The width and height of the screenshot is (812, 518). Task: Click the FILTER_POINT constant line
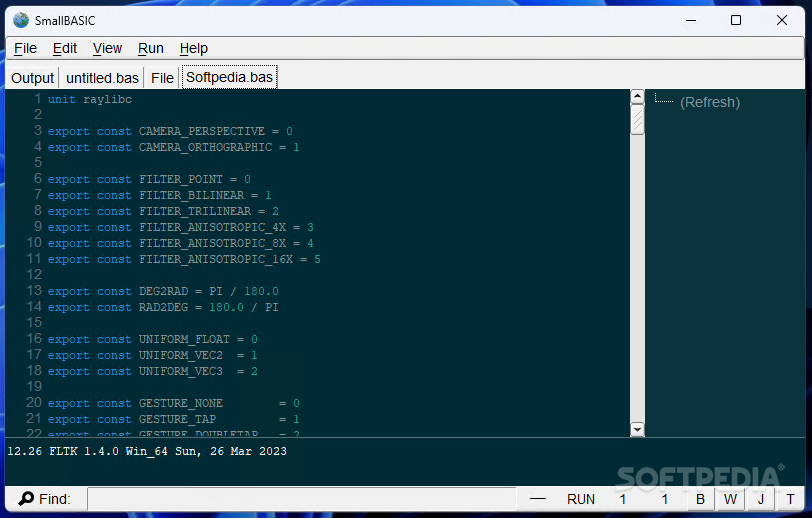point(149,179)
